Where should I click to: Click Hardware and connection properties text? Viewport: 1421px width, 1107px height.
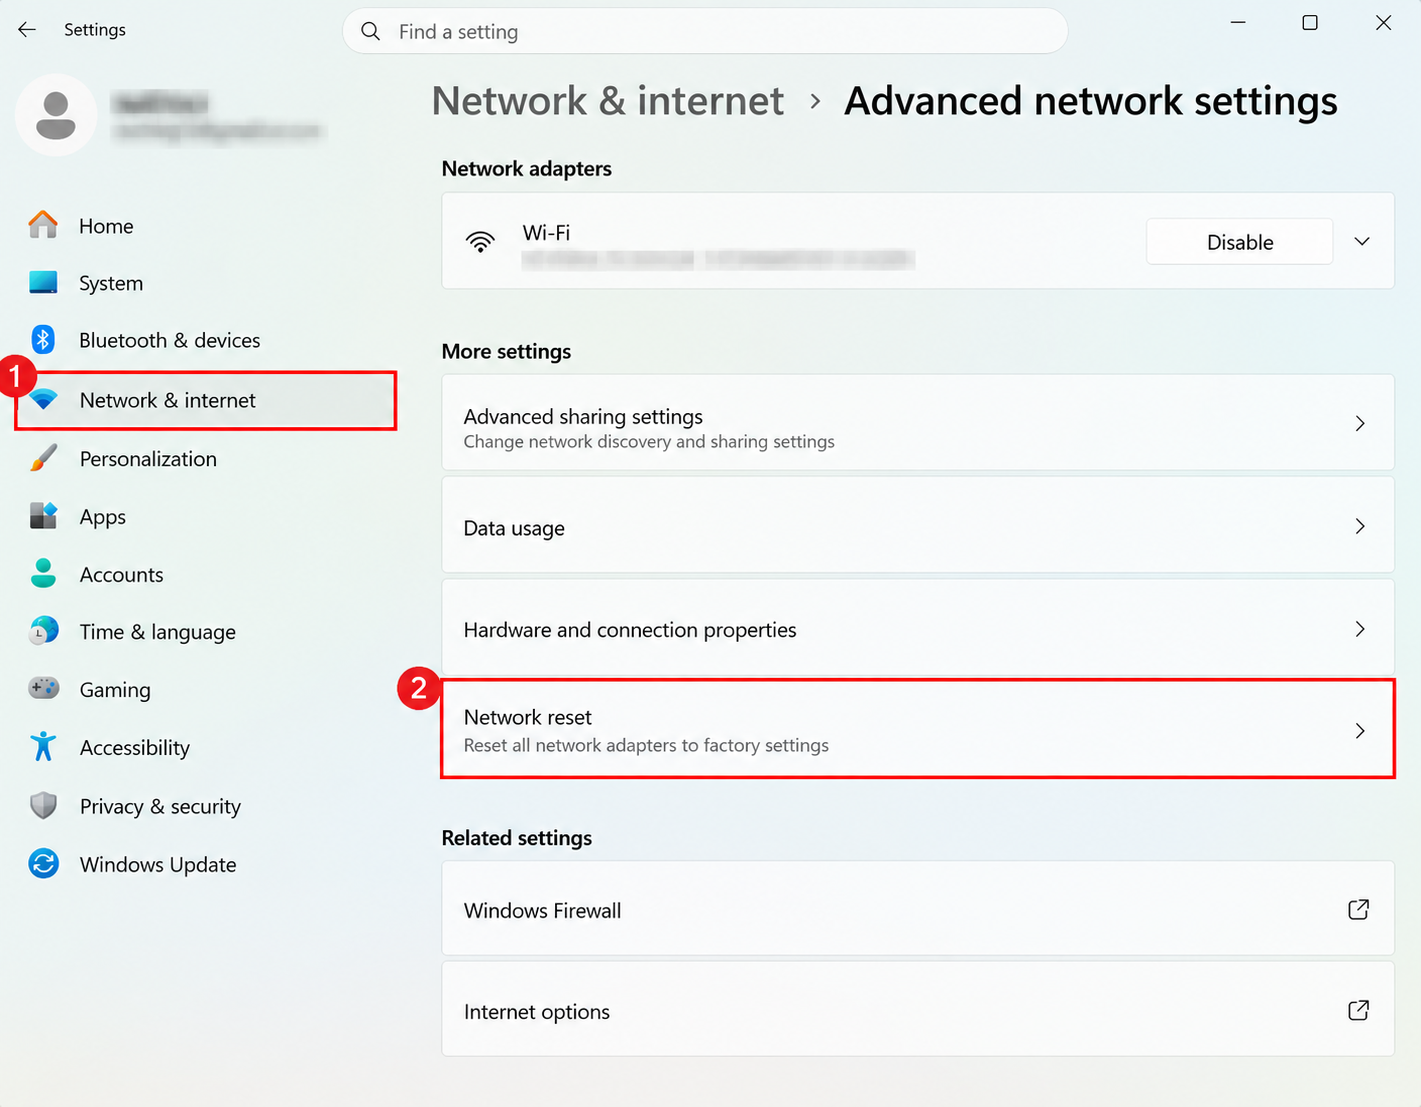tap(630, 630)
